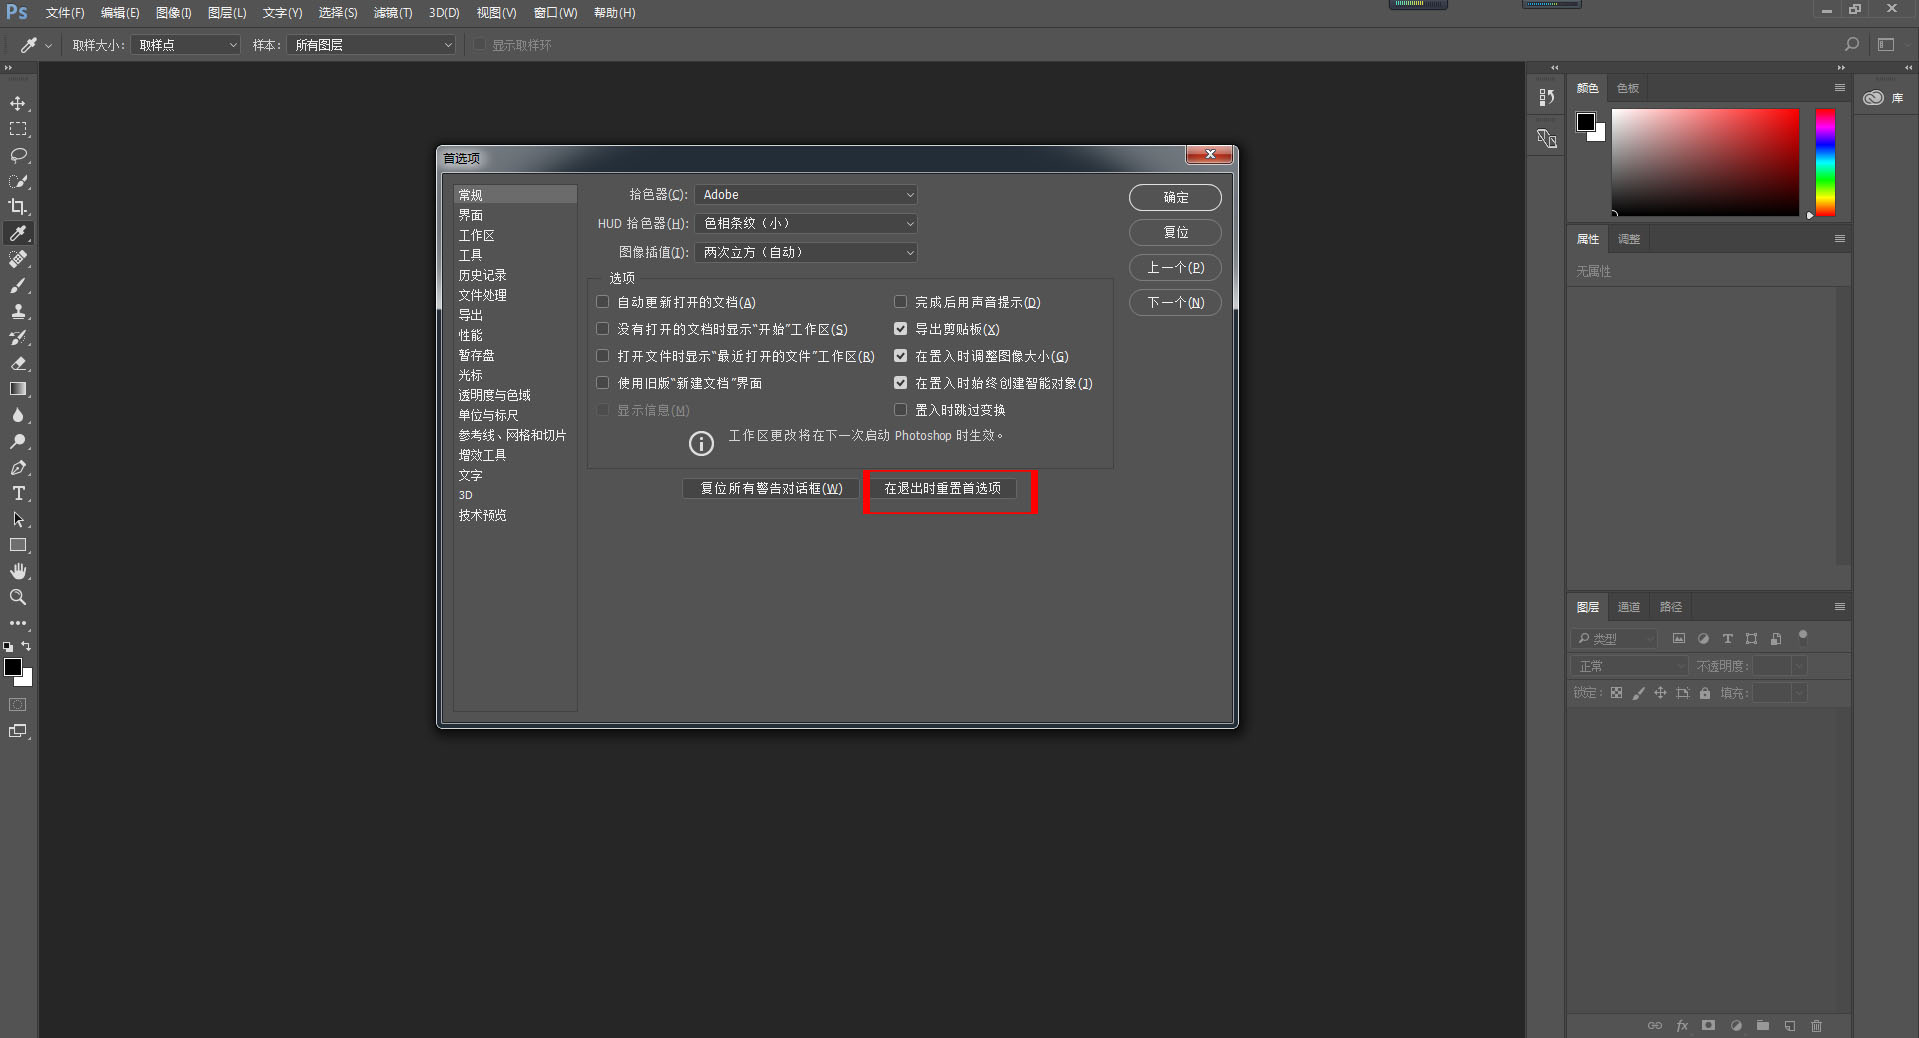The width and height of the screenshot is (1919, 1038).
Task: Select the Clone Stamp tool
Action: click(x=18, y=311)
